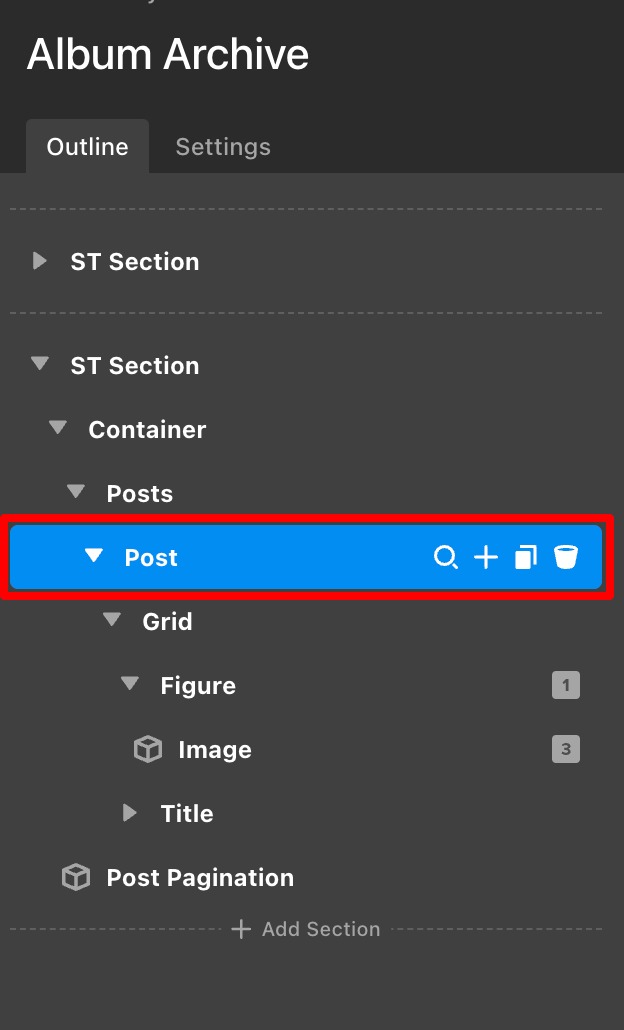Click the plus icon on Post row
The height and width of the screenshot is (1030, 624).
(485, 557)
